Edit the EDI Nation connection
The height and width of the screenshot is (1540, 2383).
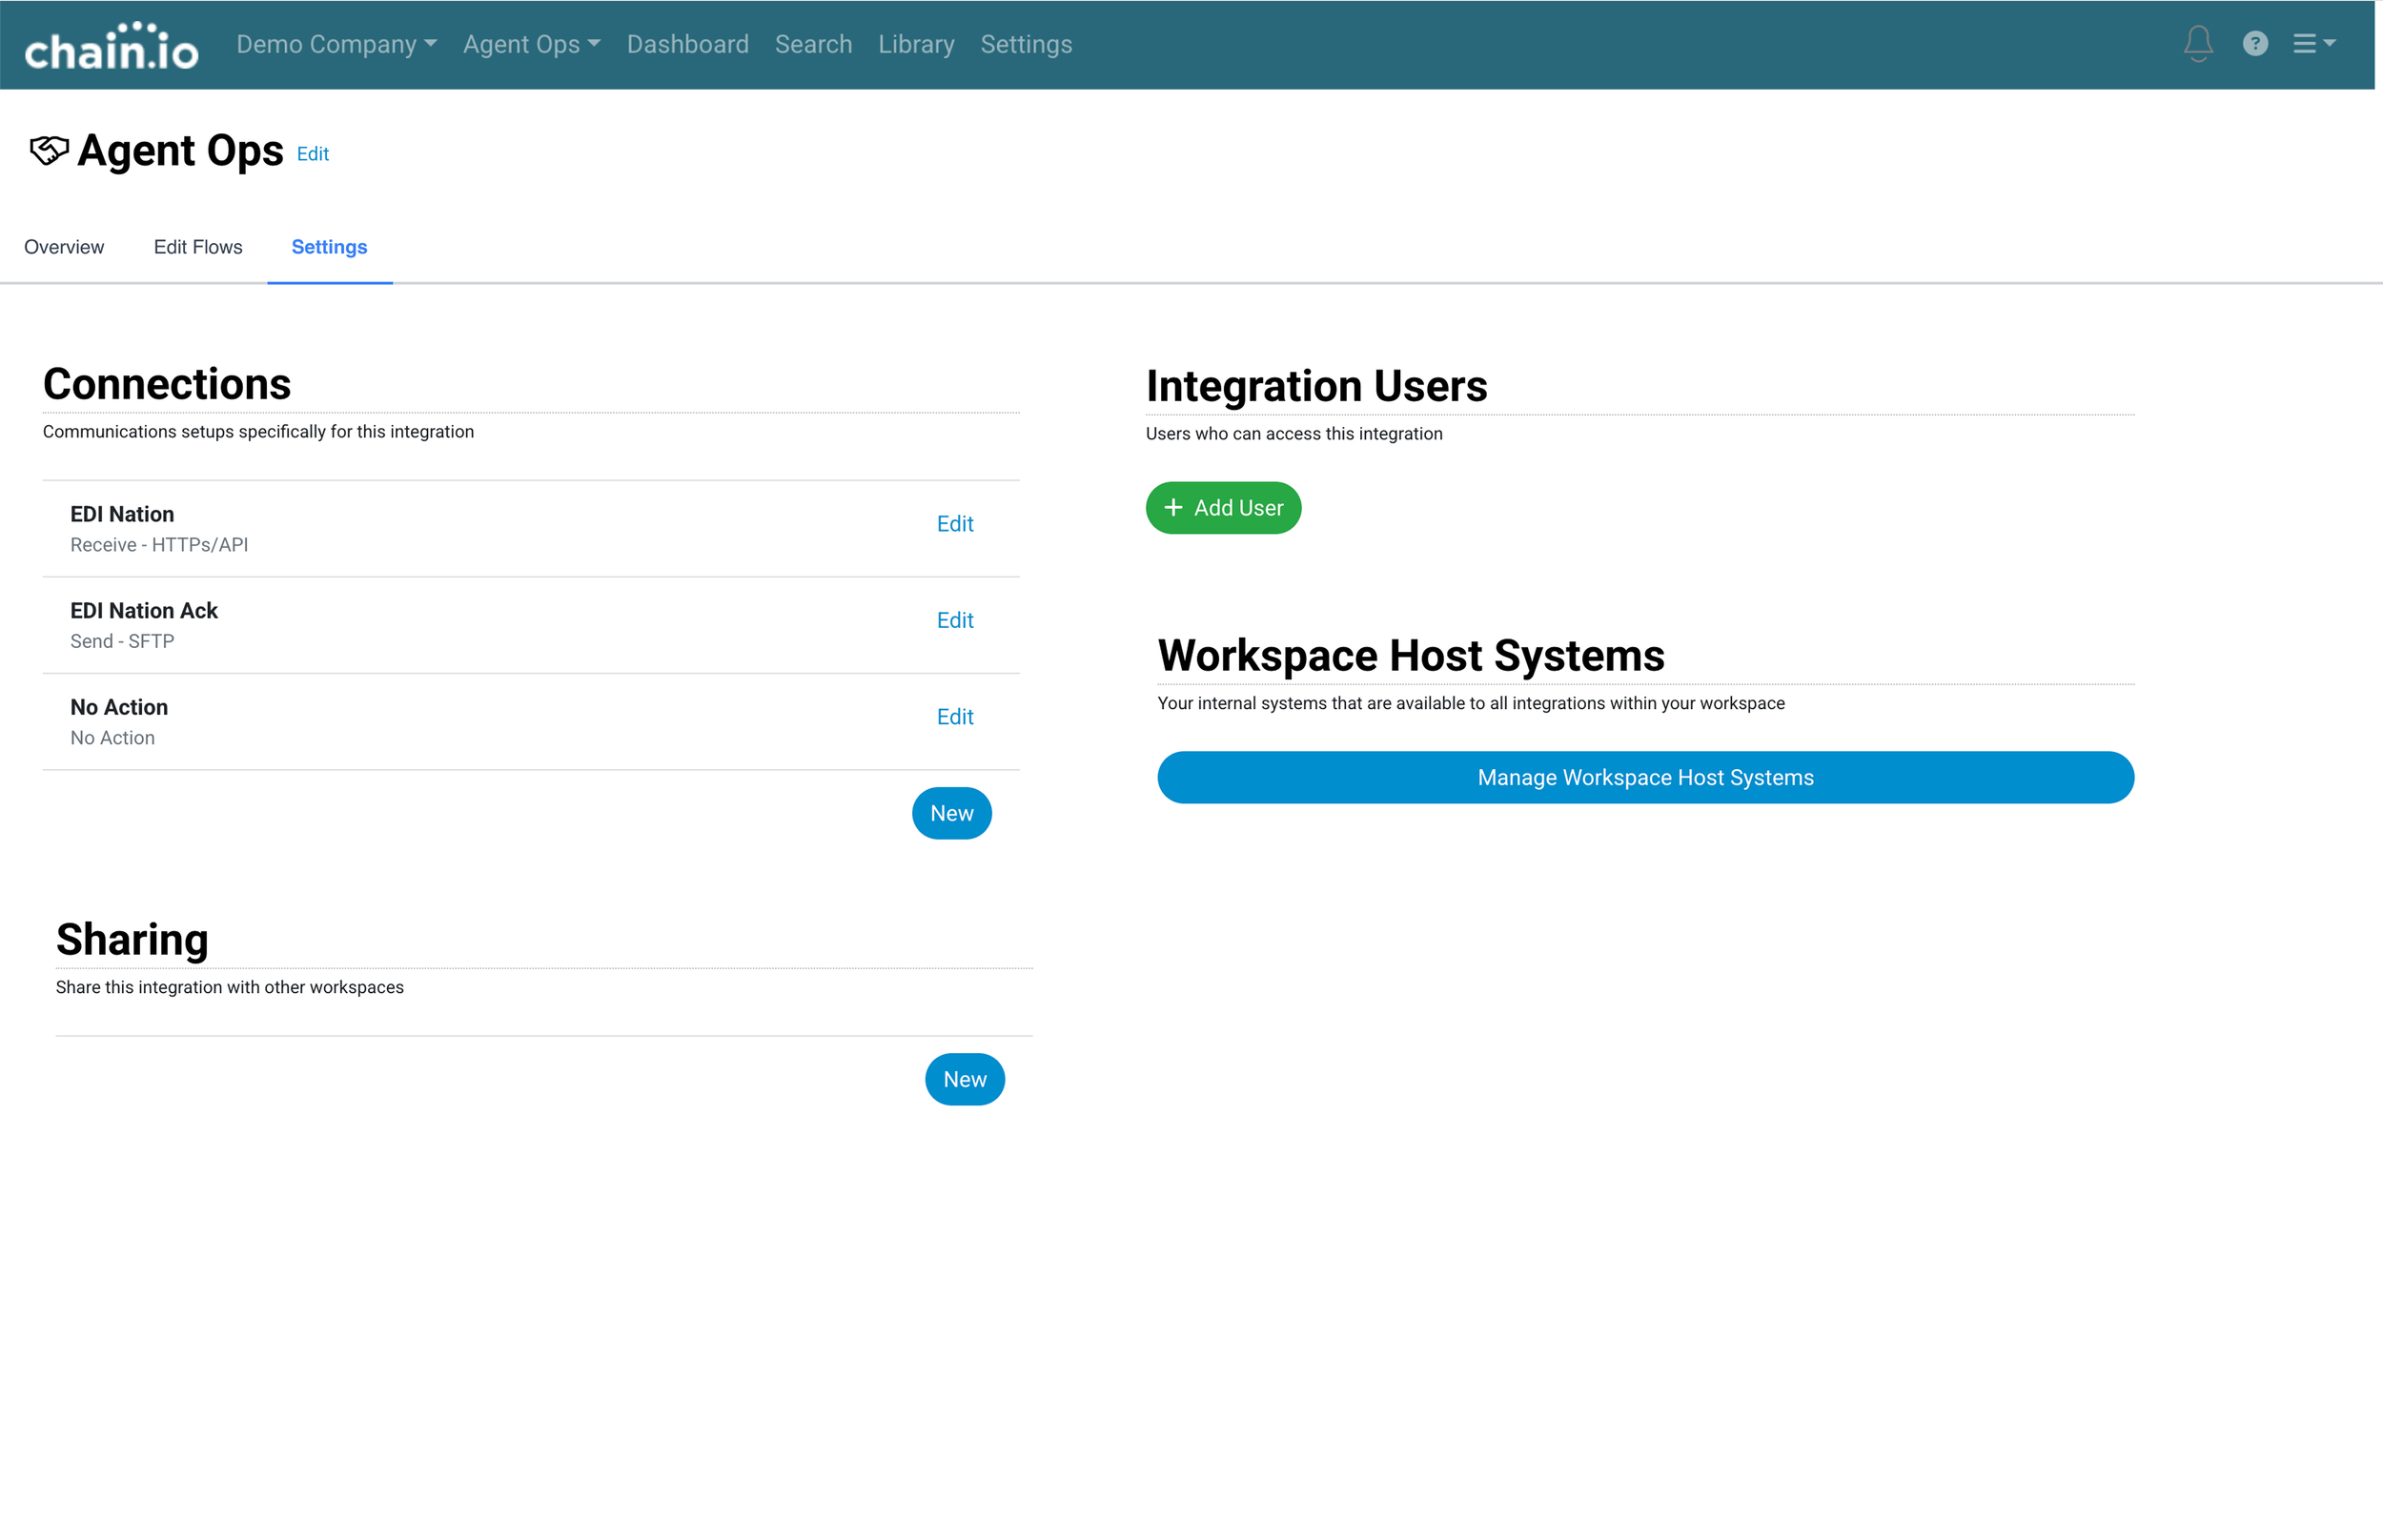pos(954,524)
